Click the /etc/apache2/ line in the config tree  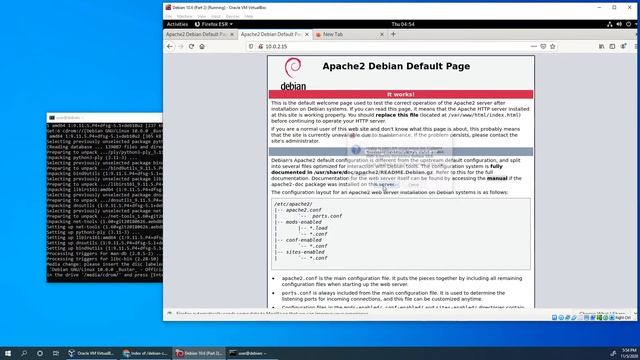(x=293, y=204)
